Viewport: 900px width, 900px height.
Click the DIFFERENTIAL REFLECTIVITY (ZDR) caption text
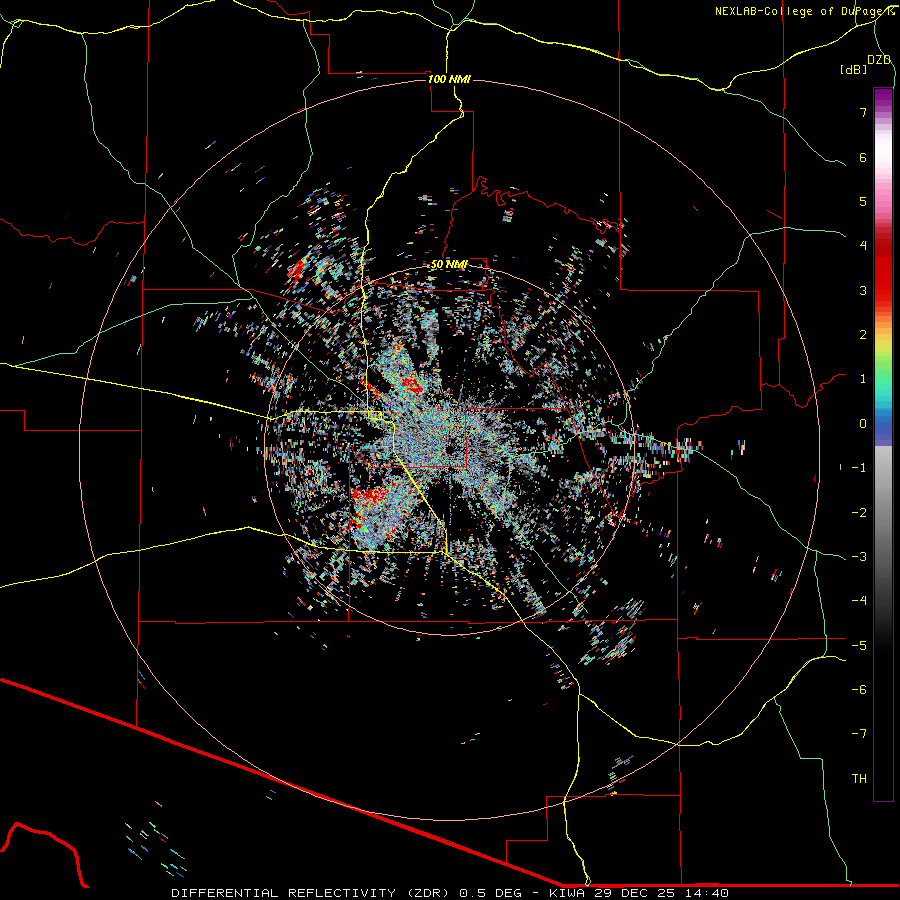312,893
